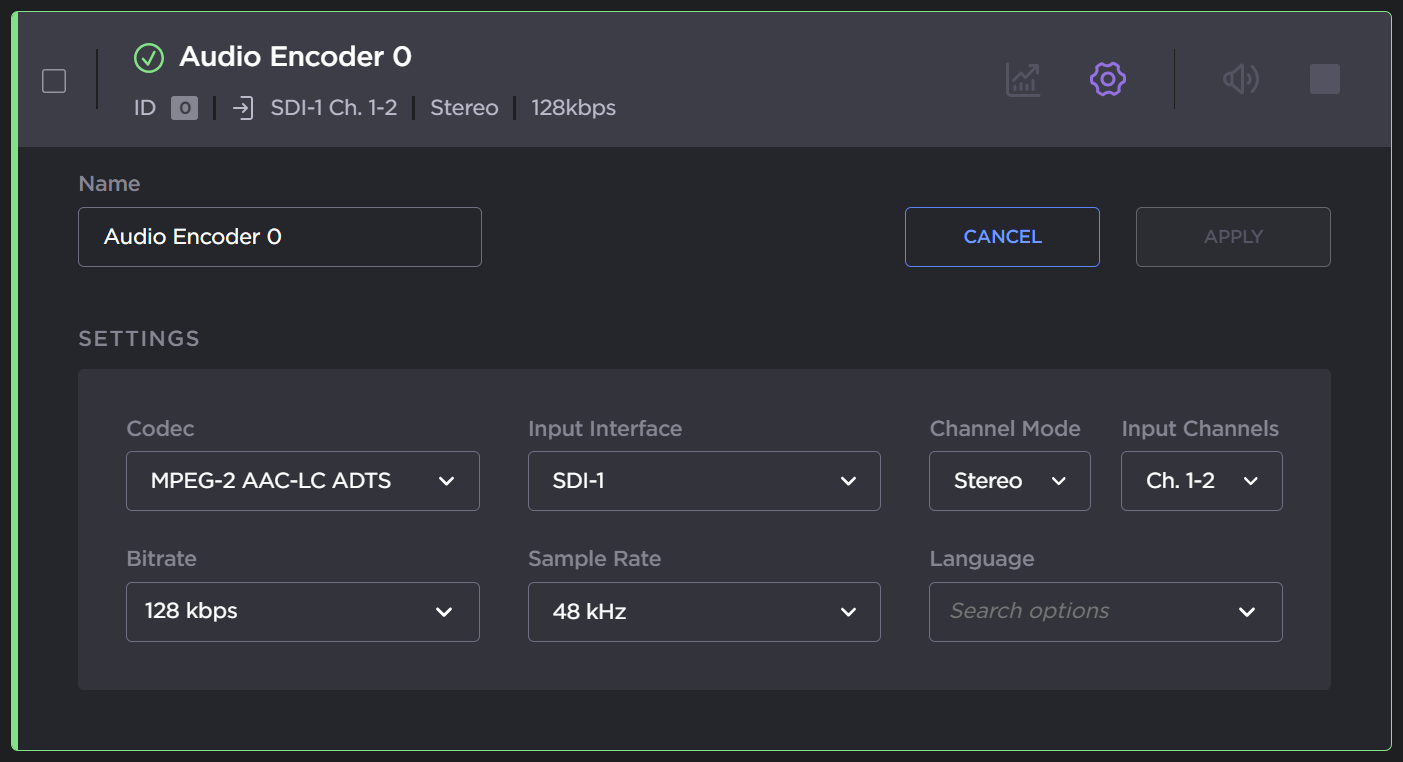Tick the Audio Encoder 0 checkbox
Image resolution: width=1403 pixels, height=762 pixels.
(x=54, y=81)
